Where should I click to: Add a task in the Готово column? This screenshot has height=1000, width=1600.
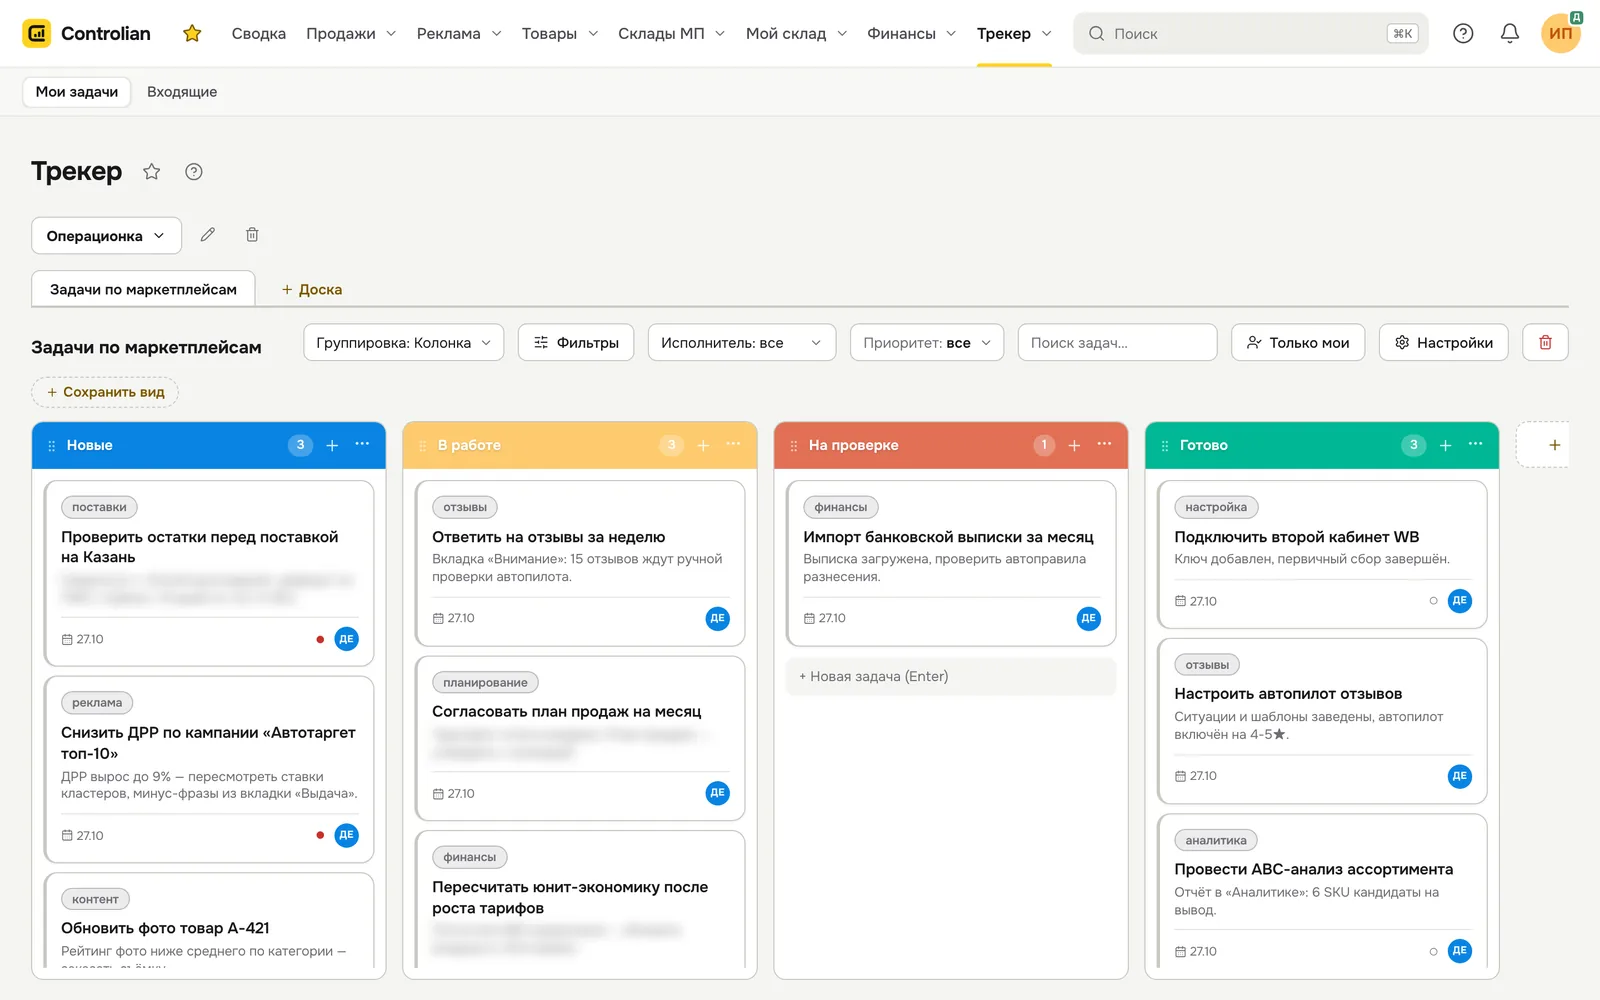point(1445,445)
